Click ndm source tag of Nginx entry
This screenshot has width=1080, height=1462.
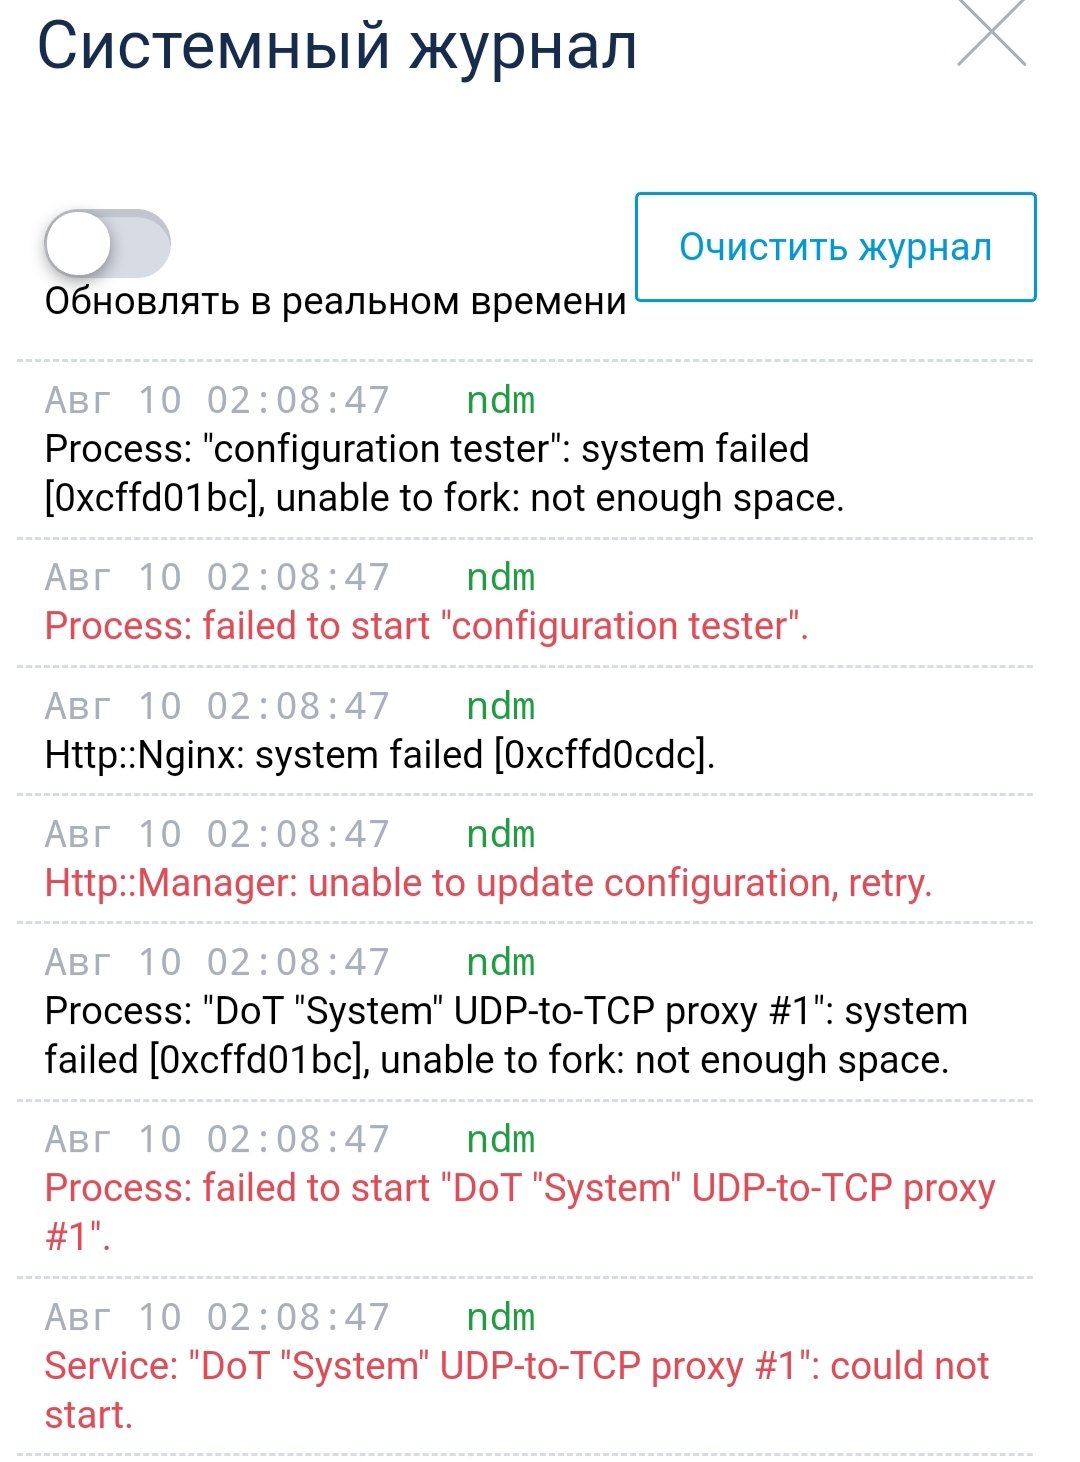pos(501,706)
